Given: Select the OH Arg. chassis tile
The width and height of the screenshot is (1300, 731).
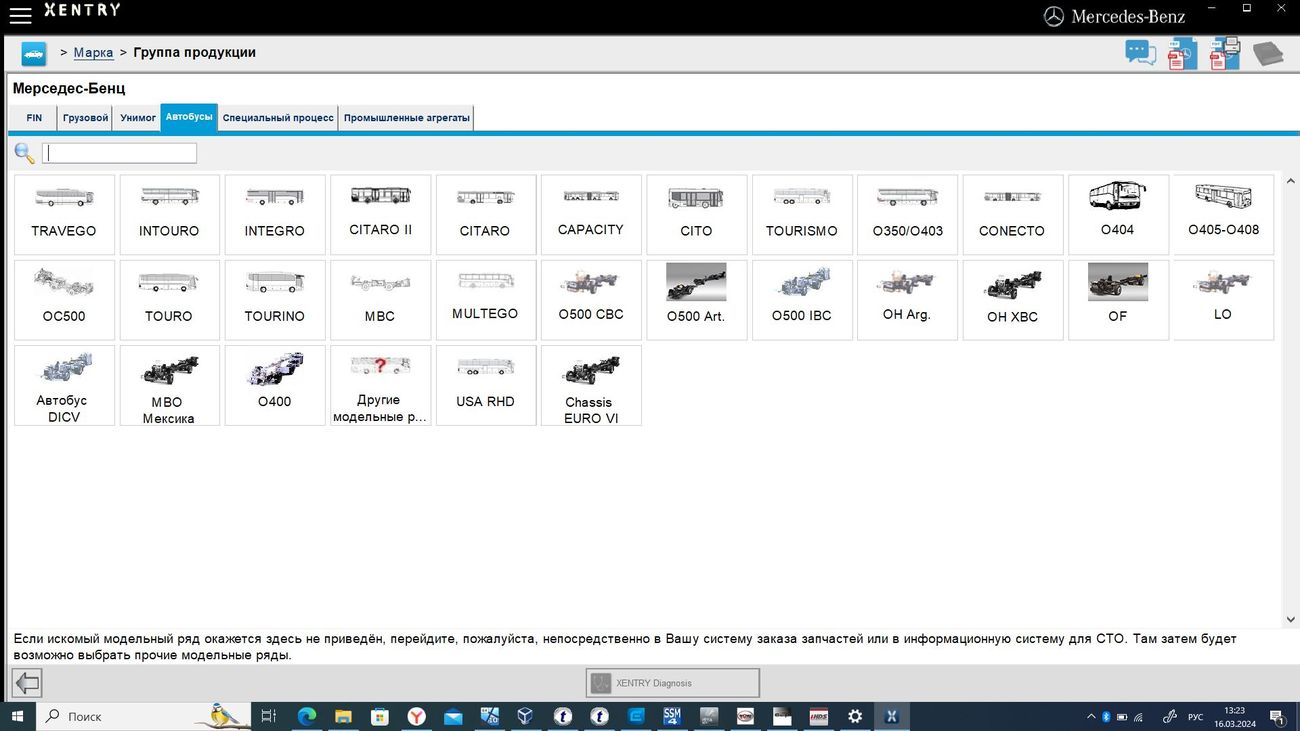Looking at the screenshot, I should tap(908, 300).
